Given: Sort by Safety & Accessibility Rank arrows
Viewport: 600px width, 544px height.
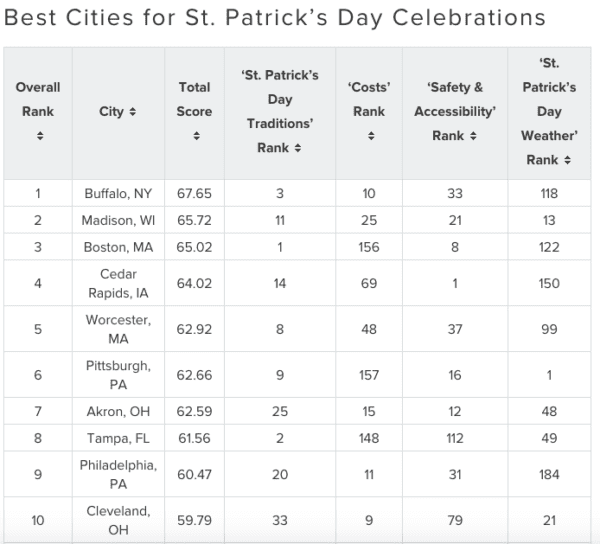Looking at the screenshot, I should coord(471,136).
